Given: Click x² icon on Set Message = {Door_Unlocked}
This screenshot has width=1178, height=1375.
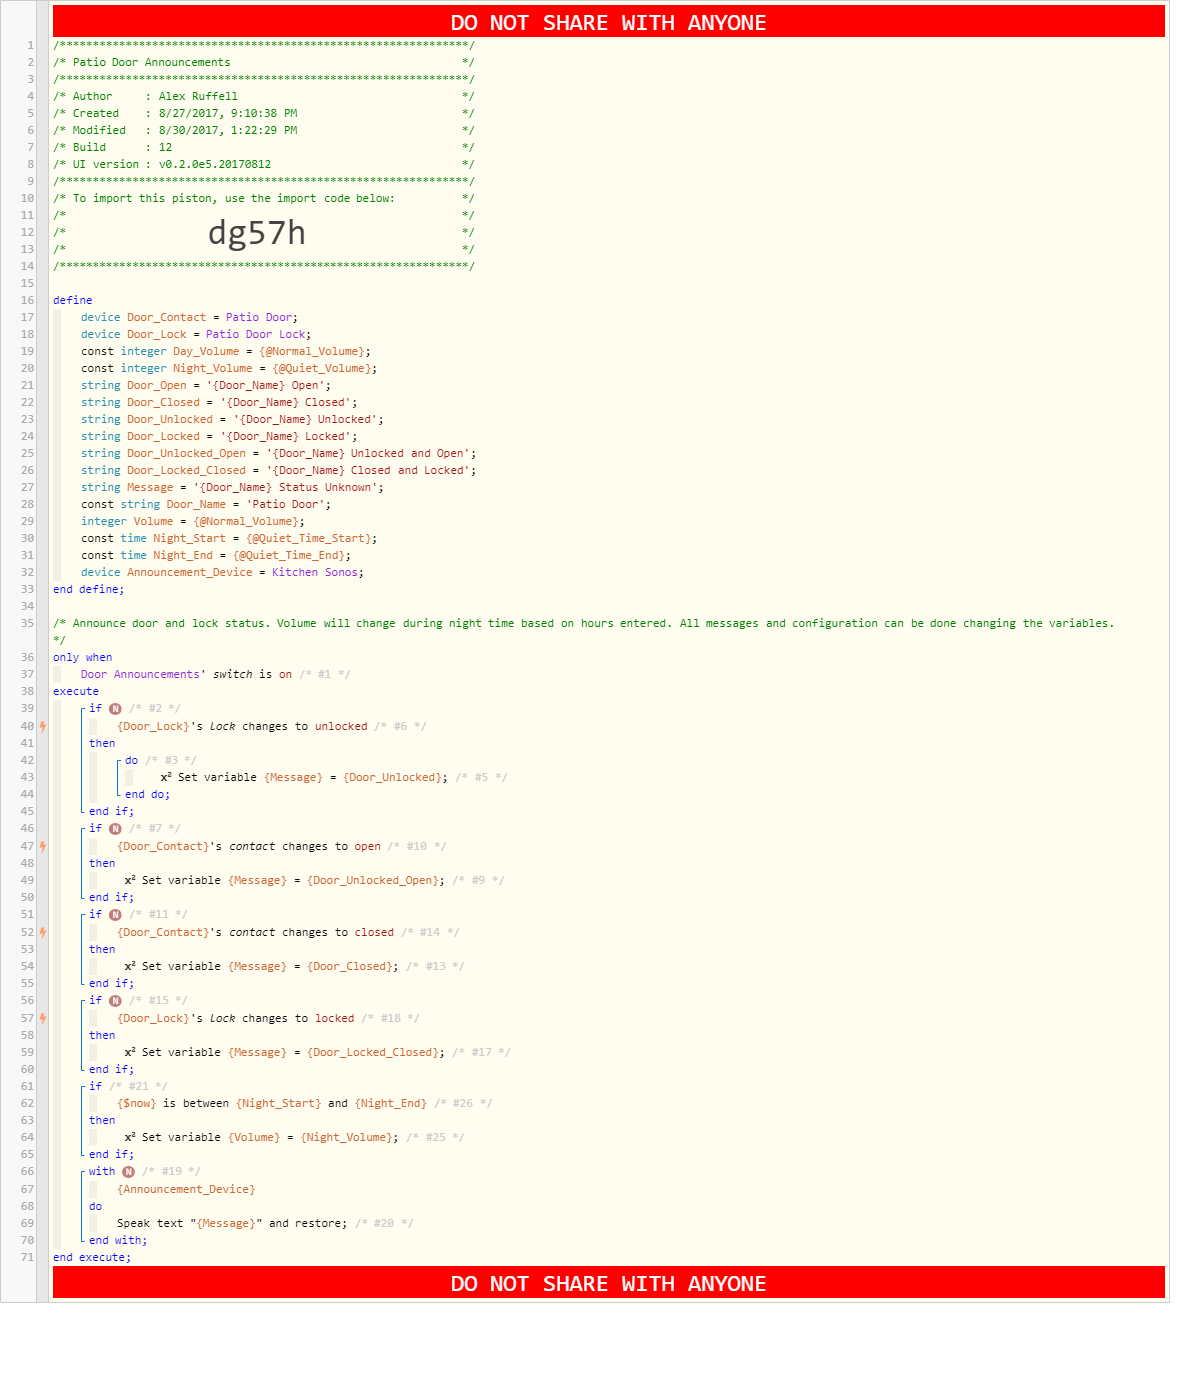Looking at the screenshot, I should click(166, 777).
